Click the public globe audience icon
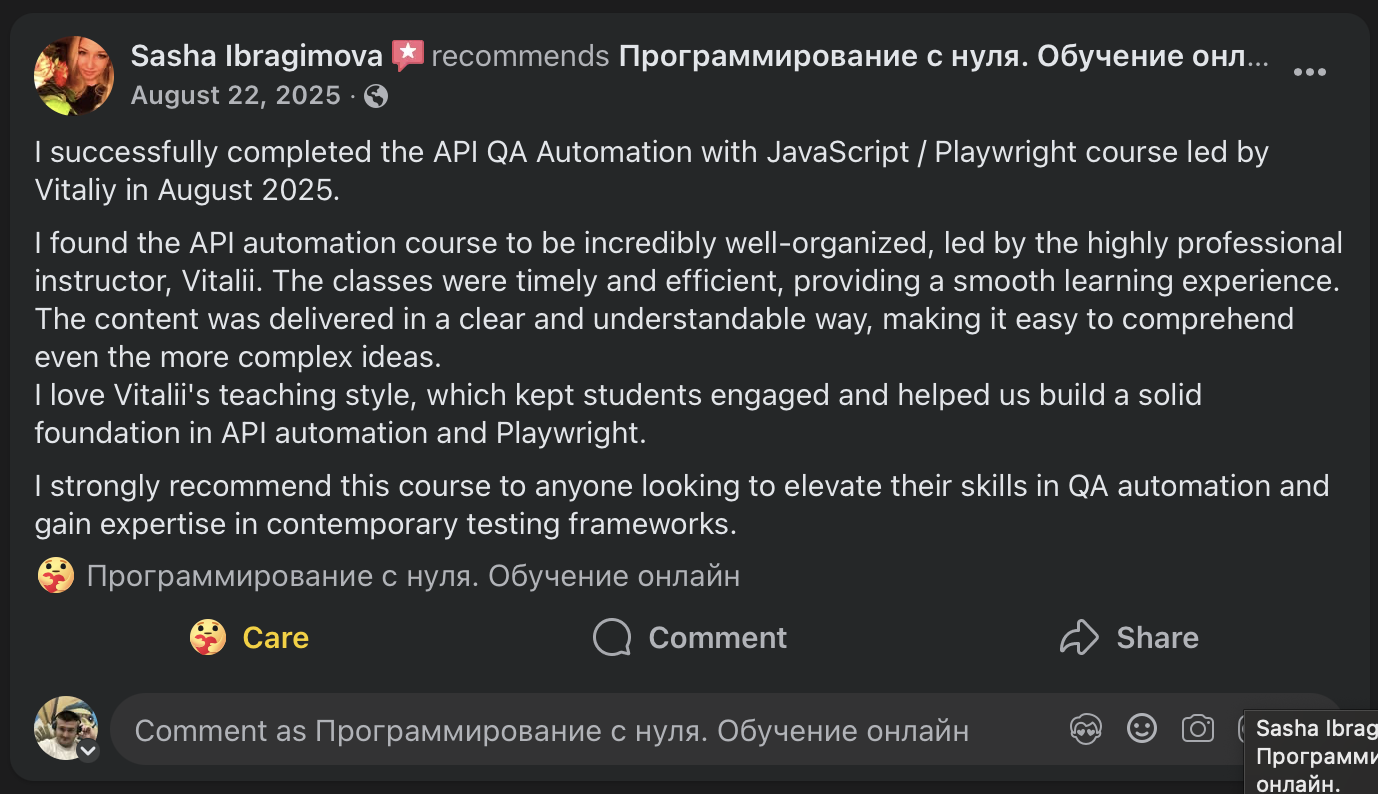Image resolution: width=1378 pixels, height=794 pixels. [377, 96]
